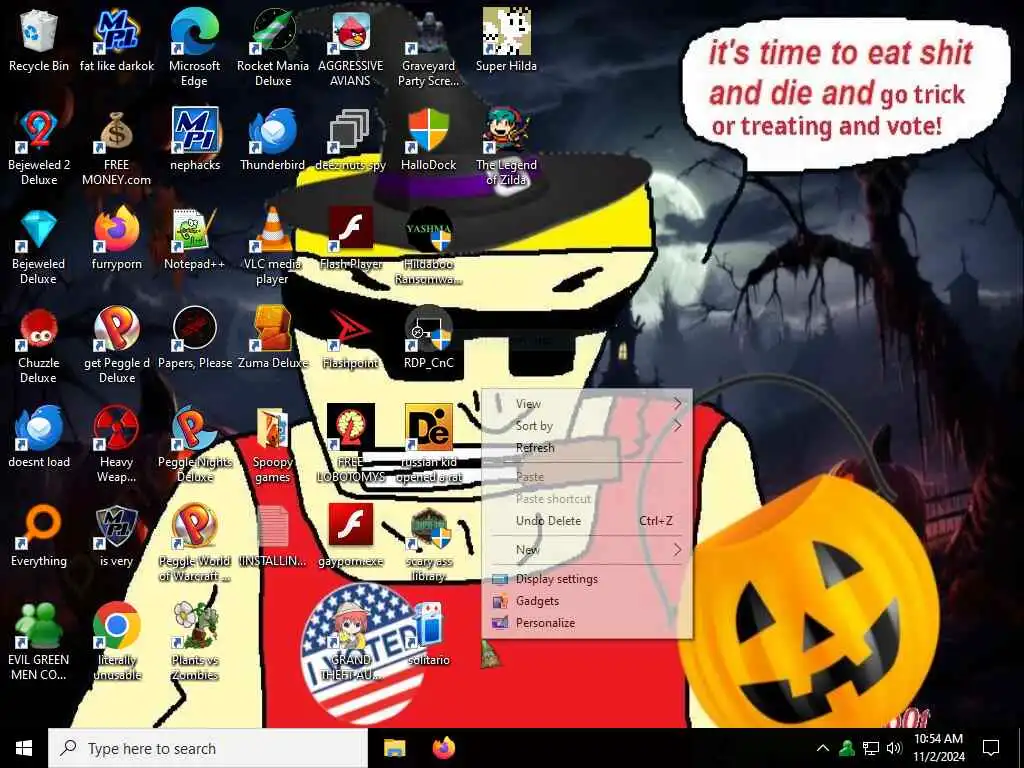
Task: Expand the View submenu in context menu
Action: point(587,404)
